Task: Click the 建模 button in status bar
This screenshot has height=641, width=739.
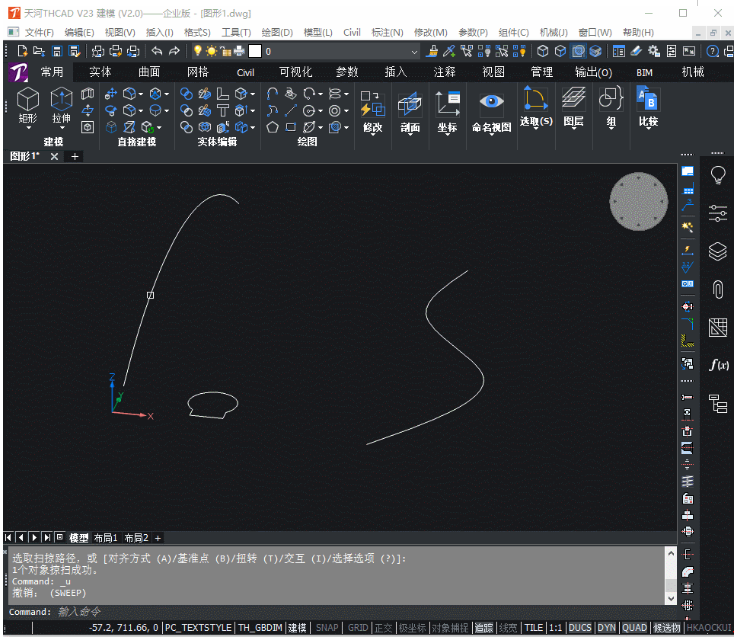Action: pyautogui.click(x=297, y=628)
